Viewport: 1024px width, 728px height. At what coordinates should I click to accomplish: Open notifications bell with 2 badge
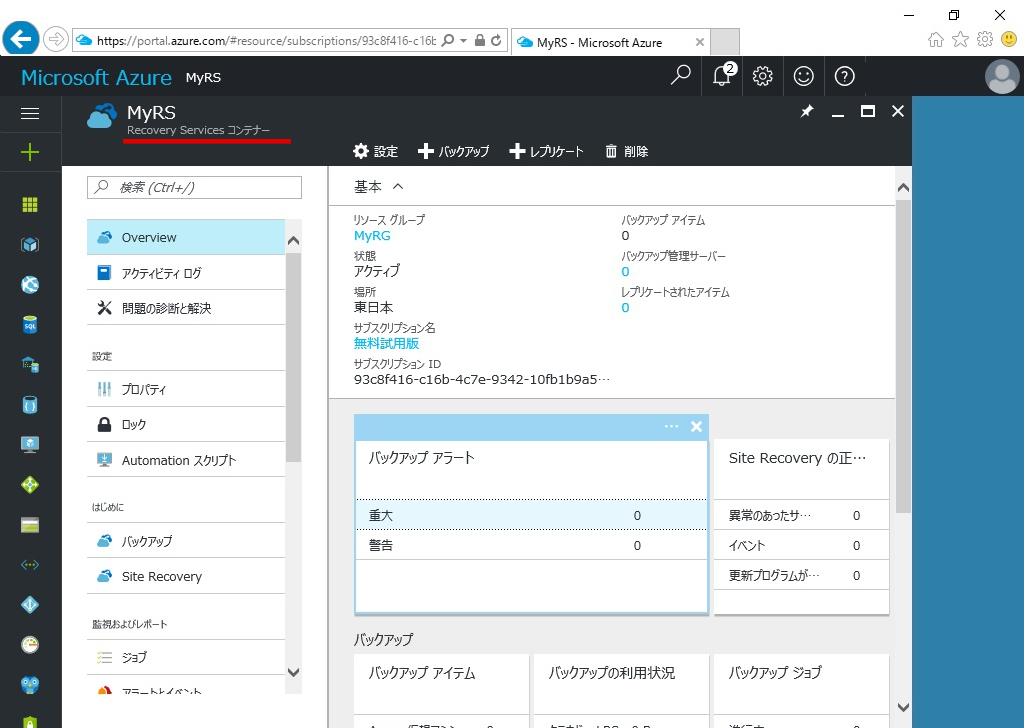tap(722, 76)
